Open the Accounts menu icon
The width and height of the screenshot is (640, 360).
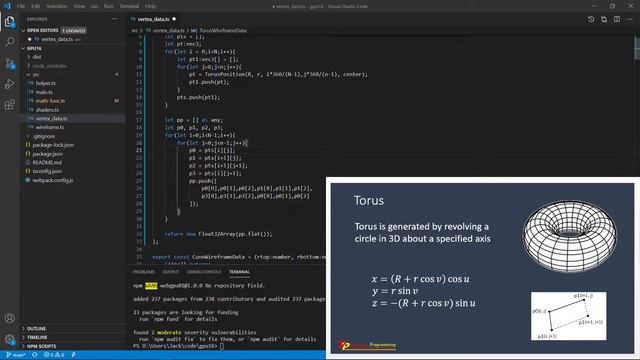tap(9, 318)
